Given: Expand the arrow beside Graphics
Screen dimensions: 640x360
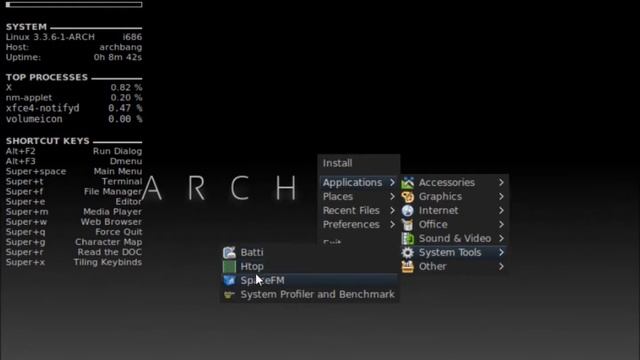Looking at the screenshot, I should click(x=501, y=196).
